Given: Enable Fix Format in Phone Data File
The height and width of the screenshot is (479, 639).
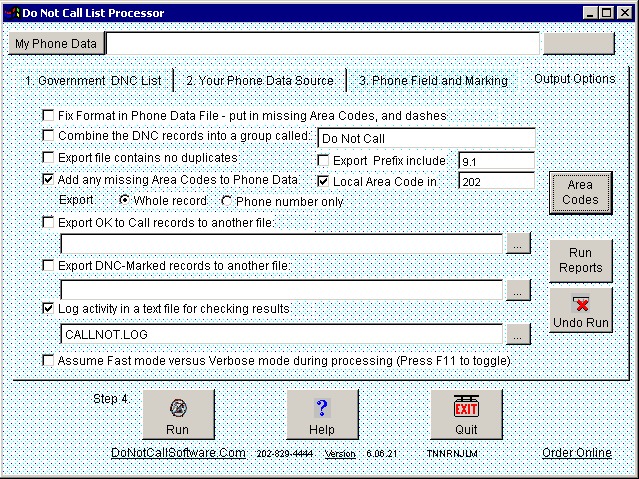Looking at the screenshot, I should coord(49,116).
